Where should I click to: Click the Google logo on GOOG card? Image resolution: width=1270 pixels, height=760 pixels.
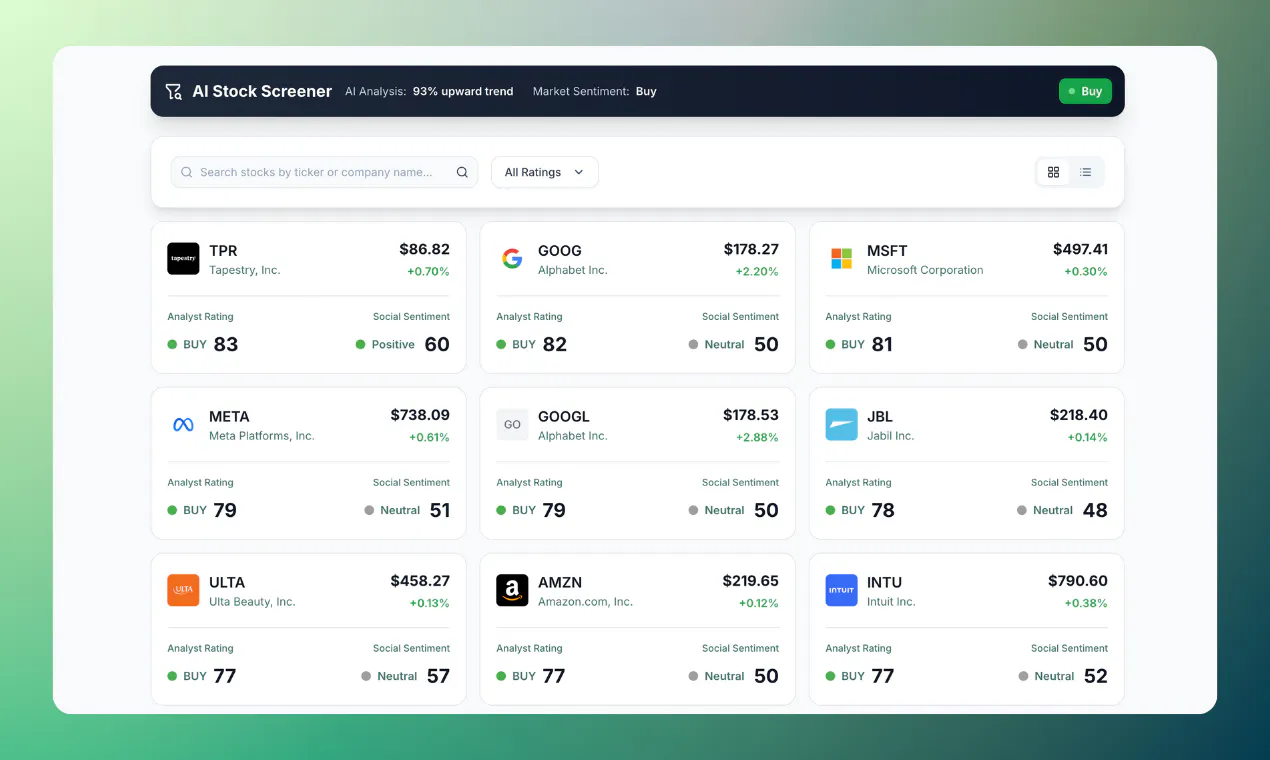point(512,258)
